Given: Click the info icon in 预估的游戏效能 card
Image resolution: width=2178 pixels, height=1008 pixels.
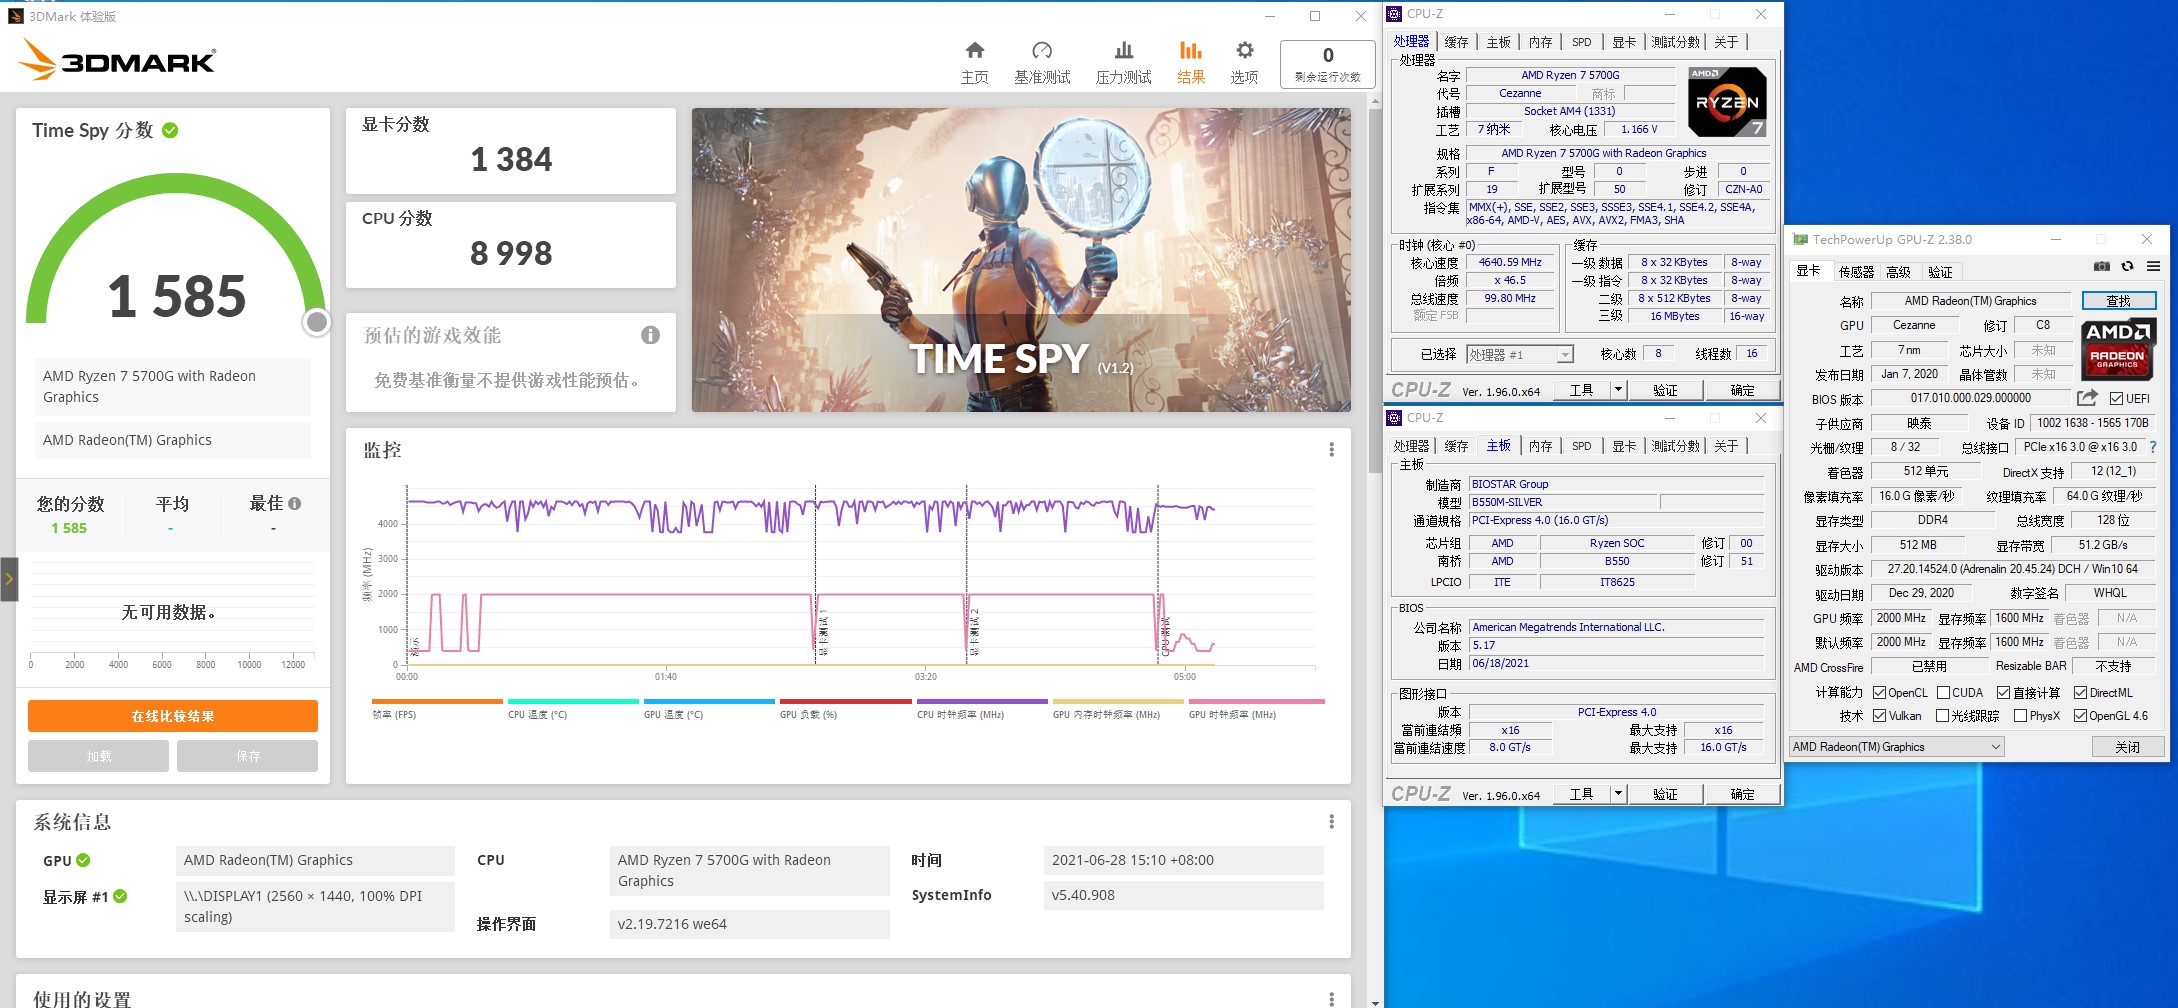Looking at the screenshot, I should click(x=650, y=335).
